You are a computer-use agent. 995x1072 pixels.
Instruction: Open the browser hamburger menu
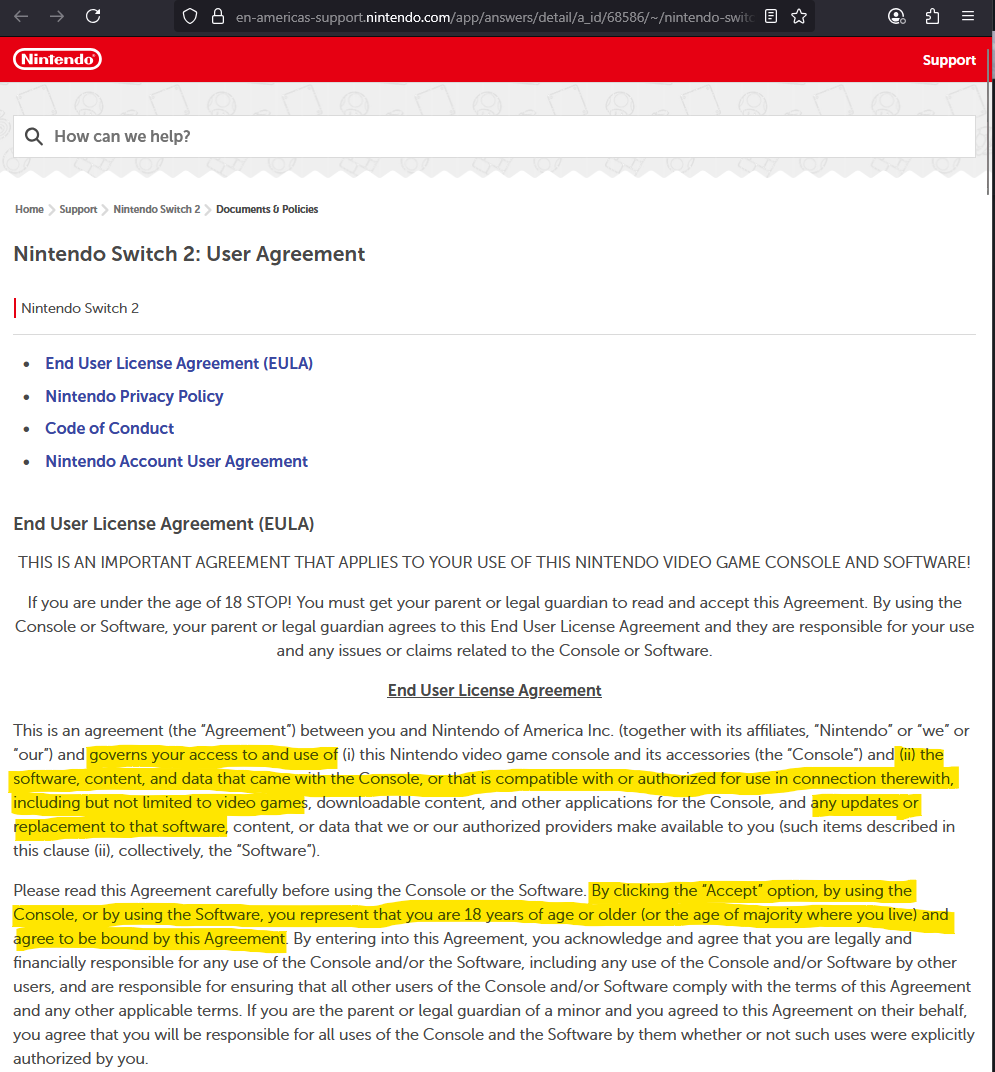coord(968,16)
